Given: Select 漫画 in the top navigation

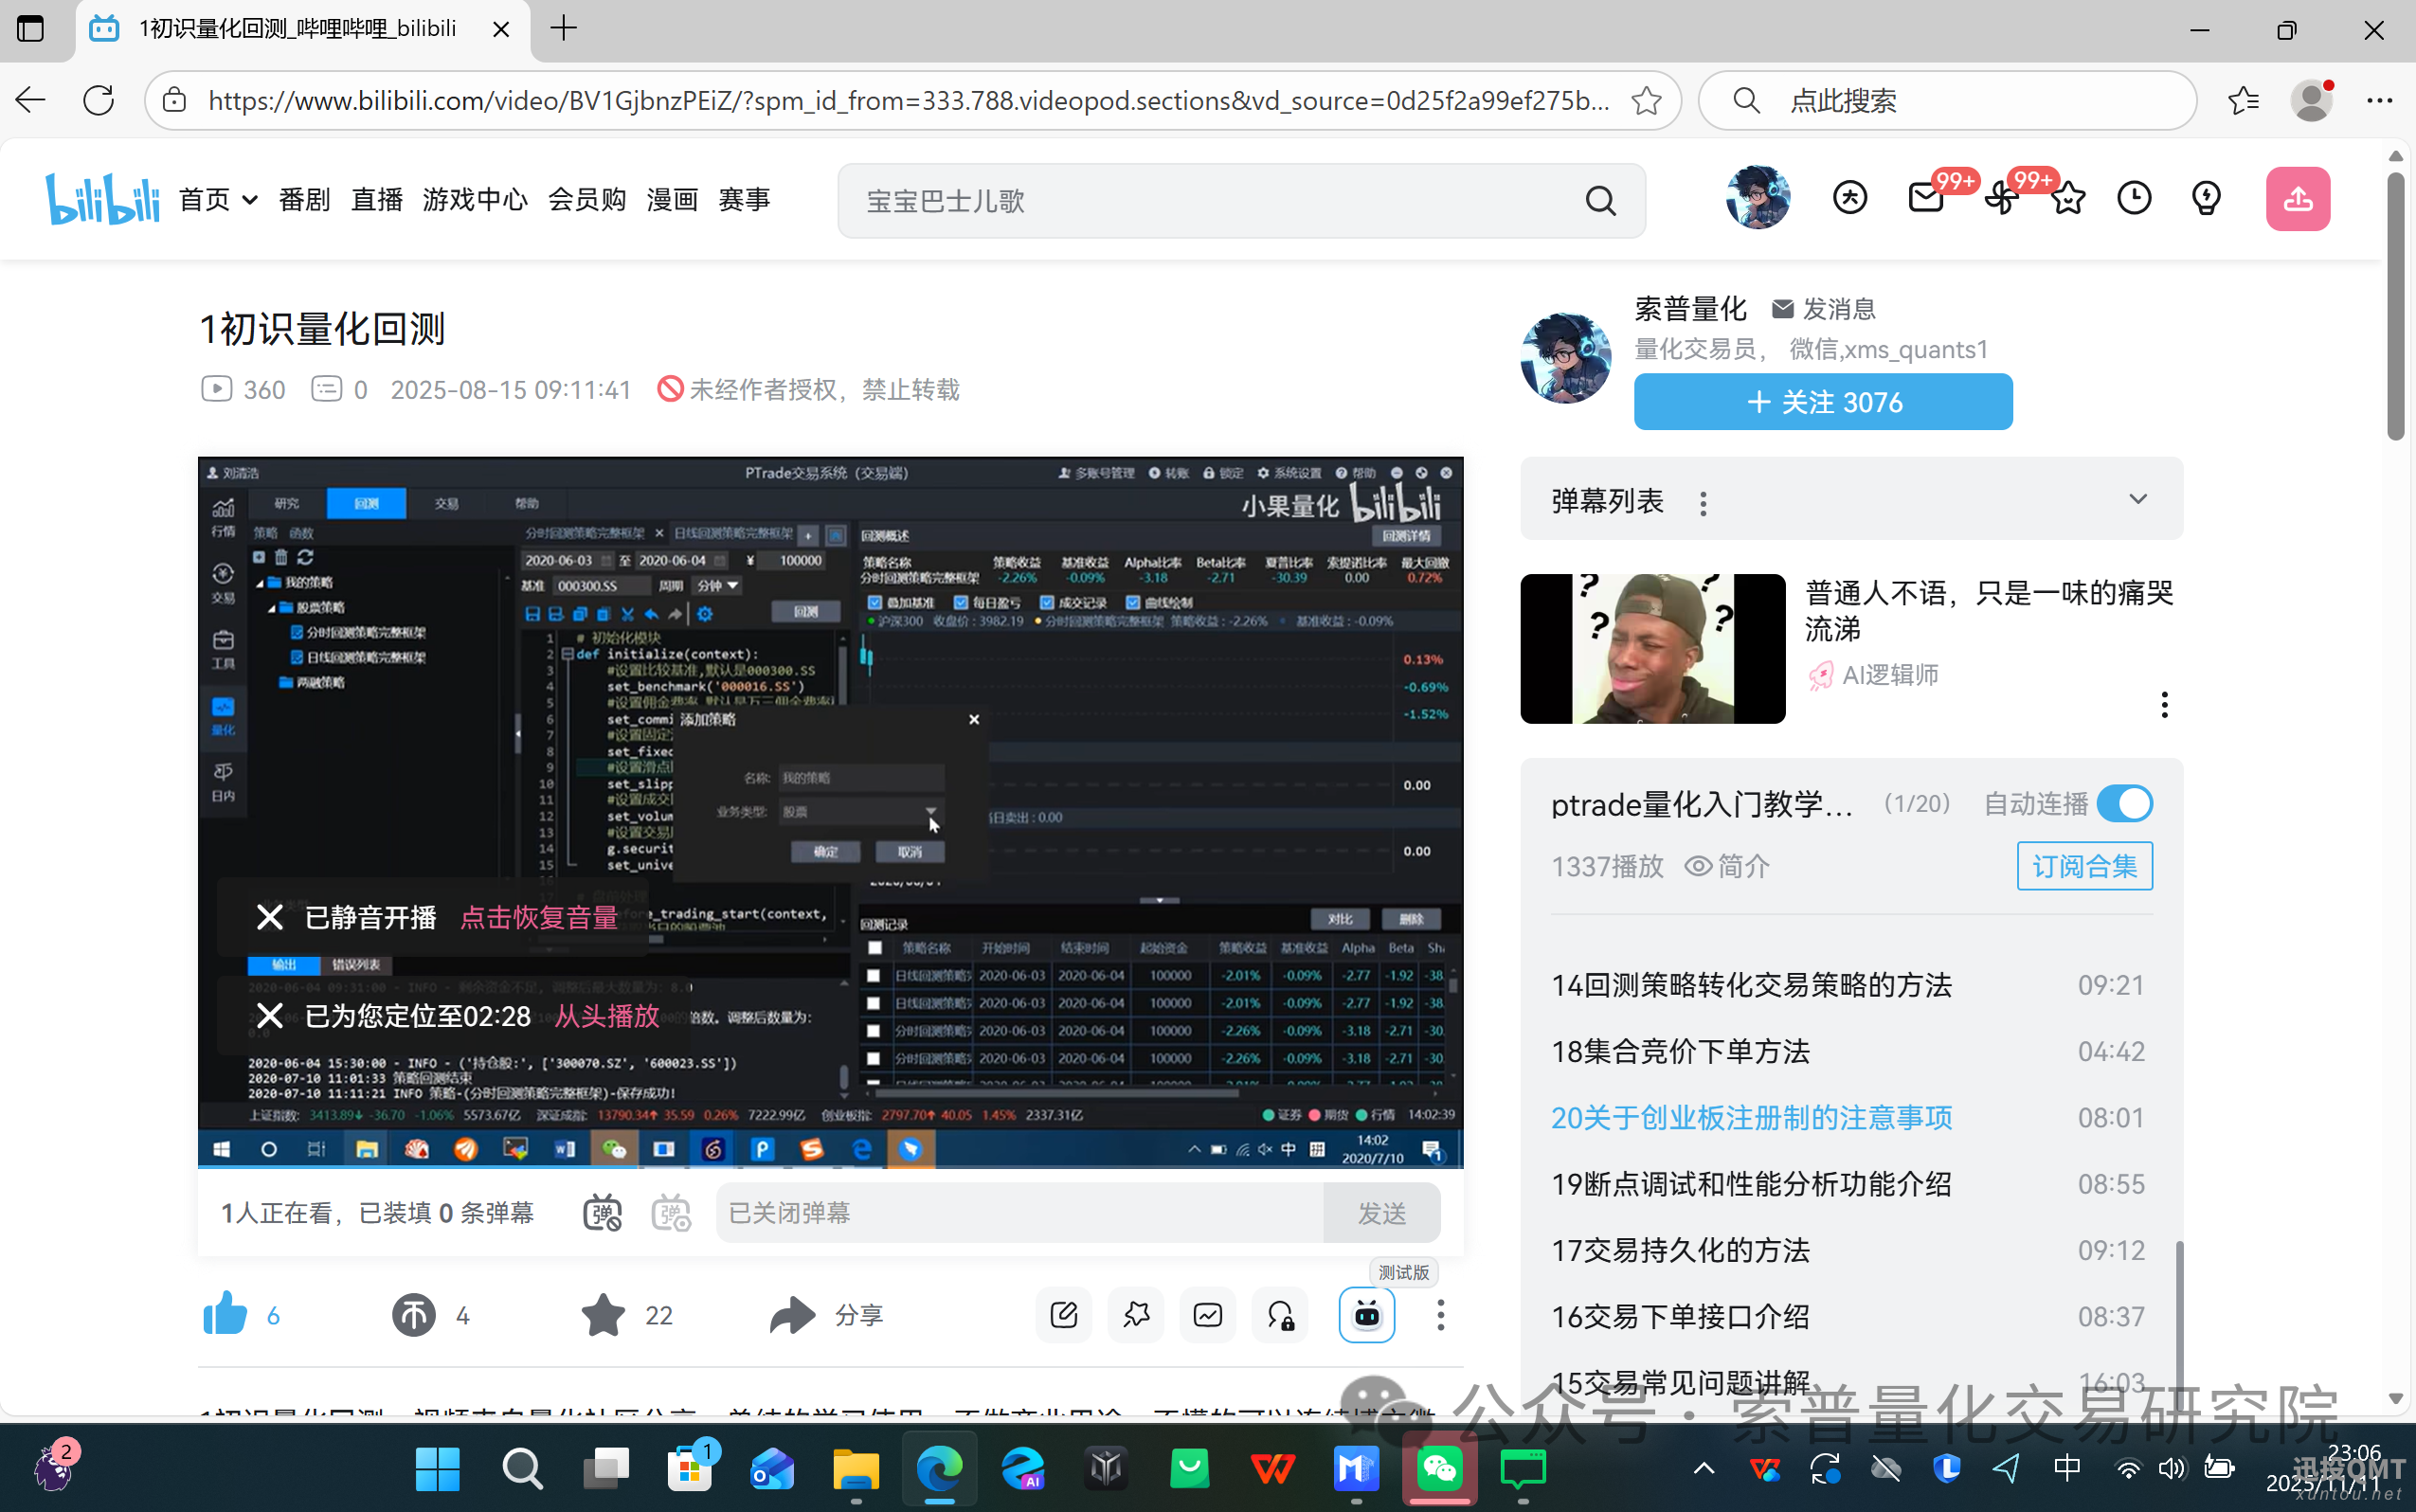Looking at the screenshot, I should coord(671,199).
